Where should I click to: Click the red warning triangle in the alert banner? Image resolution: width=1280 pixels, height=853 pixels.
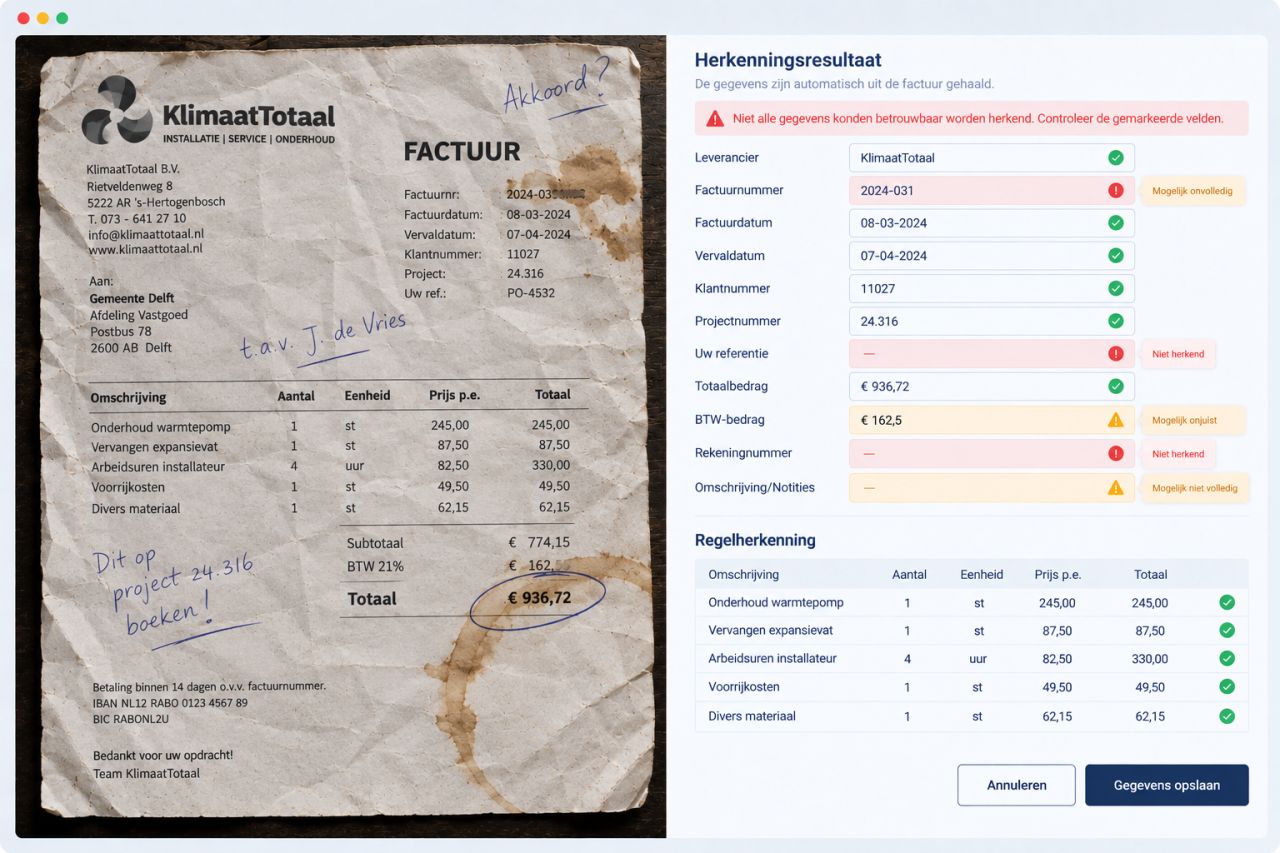(x=715, y=118)
